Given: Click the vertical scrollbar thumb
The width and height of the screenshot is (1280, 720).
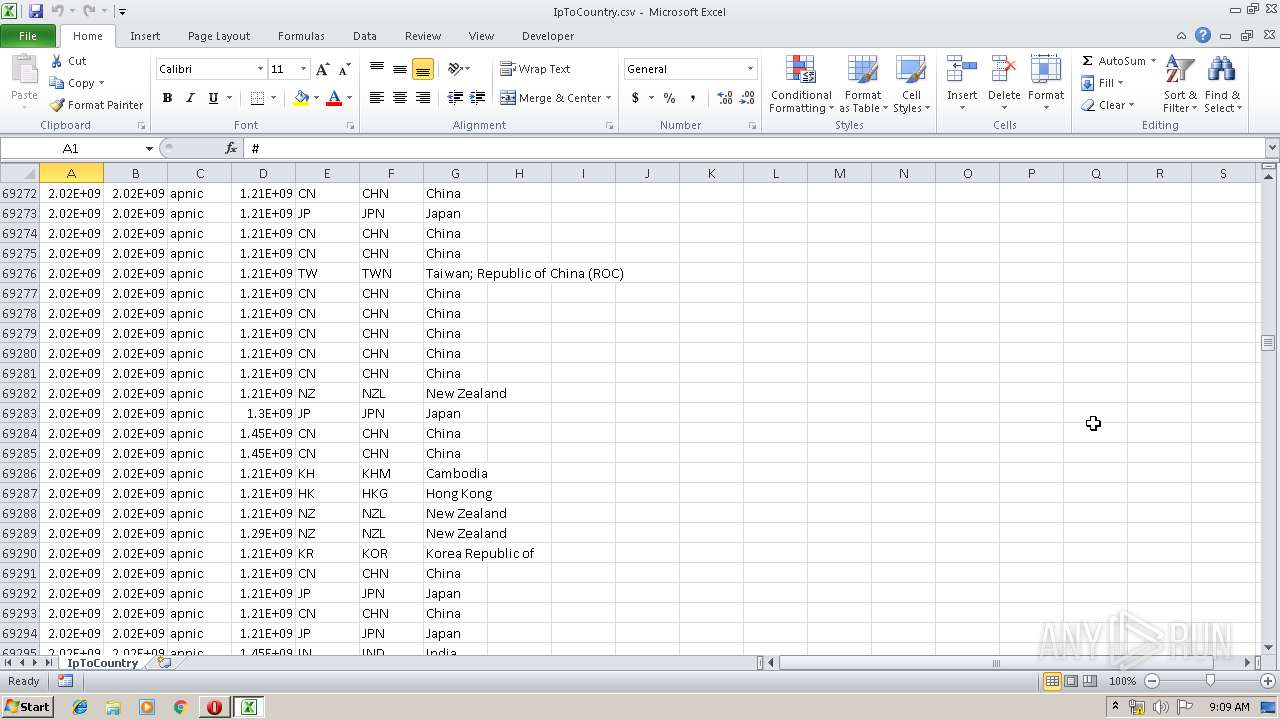Looking at the screenshot, I should (1268, 343).
